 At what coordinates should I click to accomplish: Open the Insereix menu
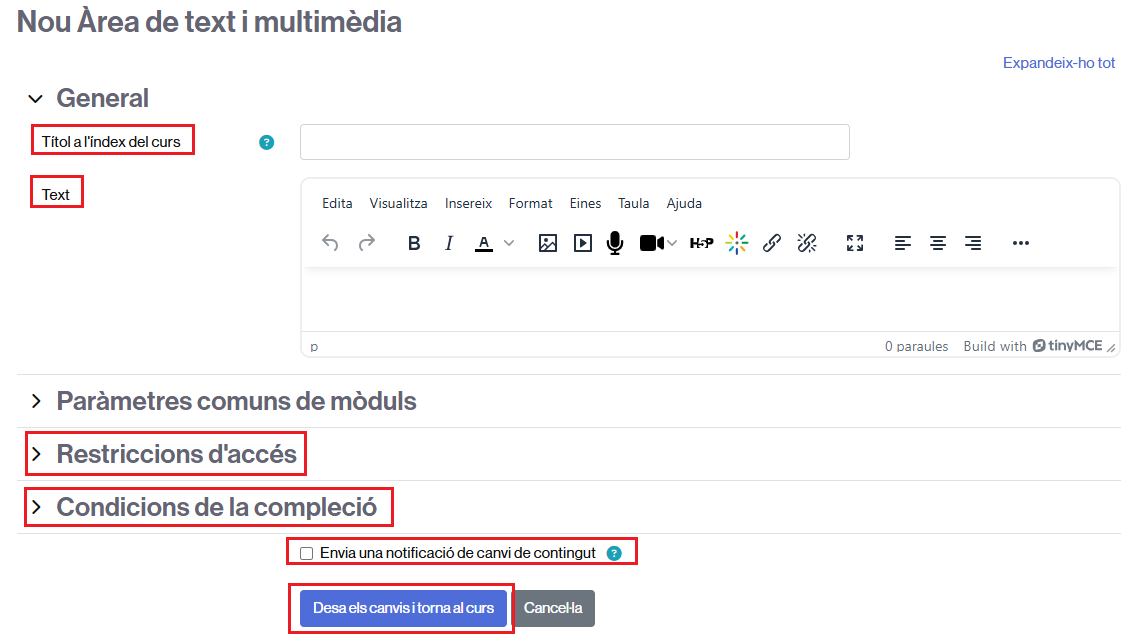[468, 203]
